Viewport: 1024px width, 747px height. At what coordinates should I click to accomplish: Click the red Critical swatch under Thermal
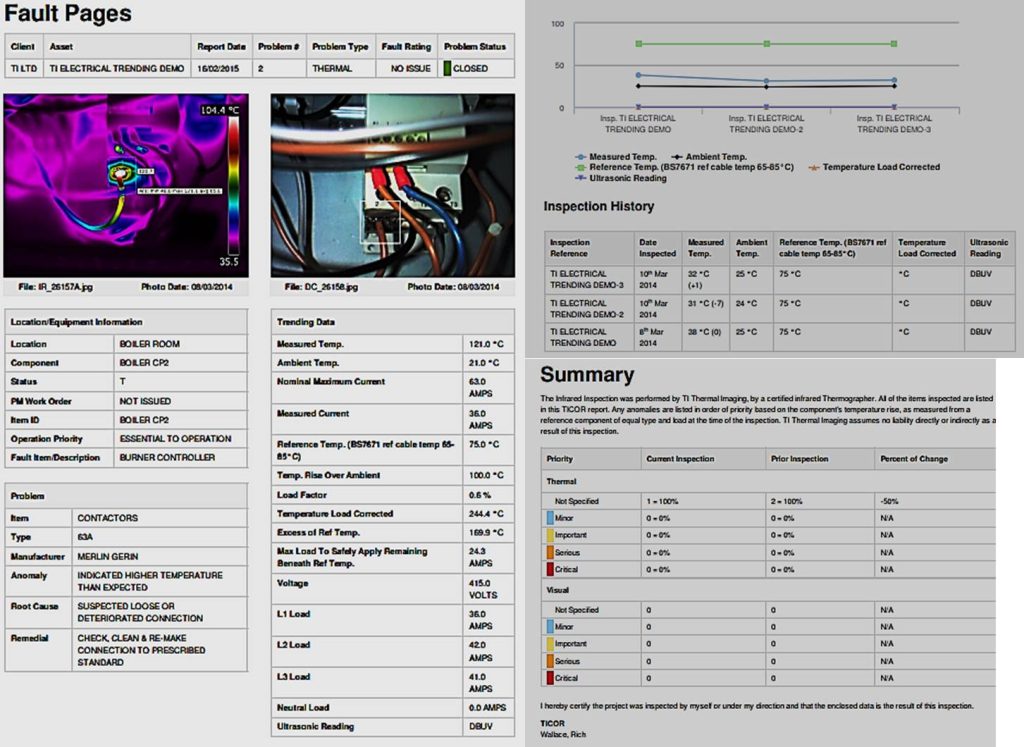(x=550, y=569)
